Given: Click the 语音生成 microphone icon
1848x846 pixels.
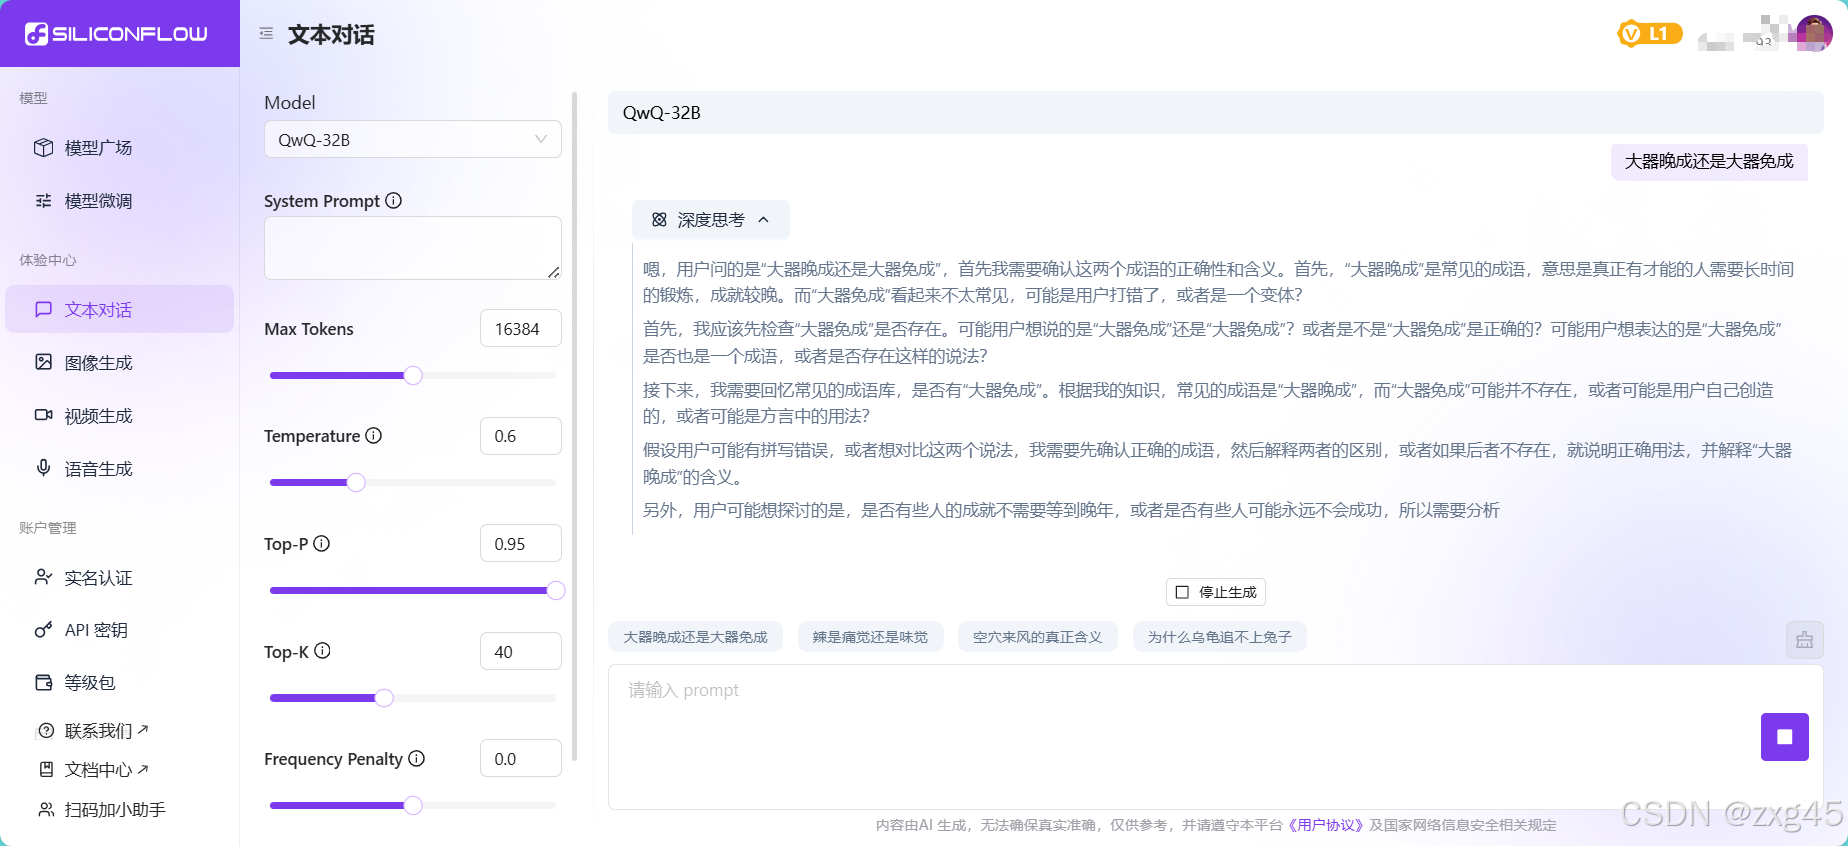Looking at the screenshot, I should click(x=43, y=467).
